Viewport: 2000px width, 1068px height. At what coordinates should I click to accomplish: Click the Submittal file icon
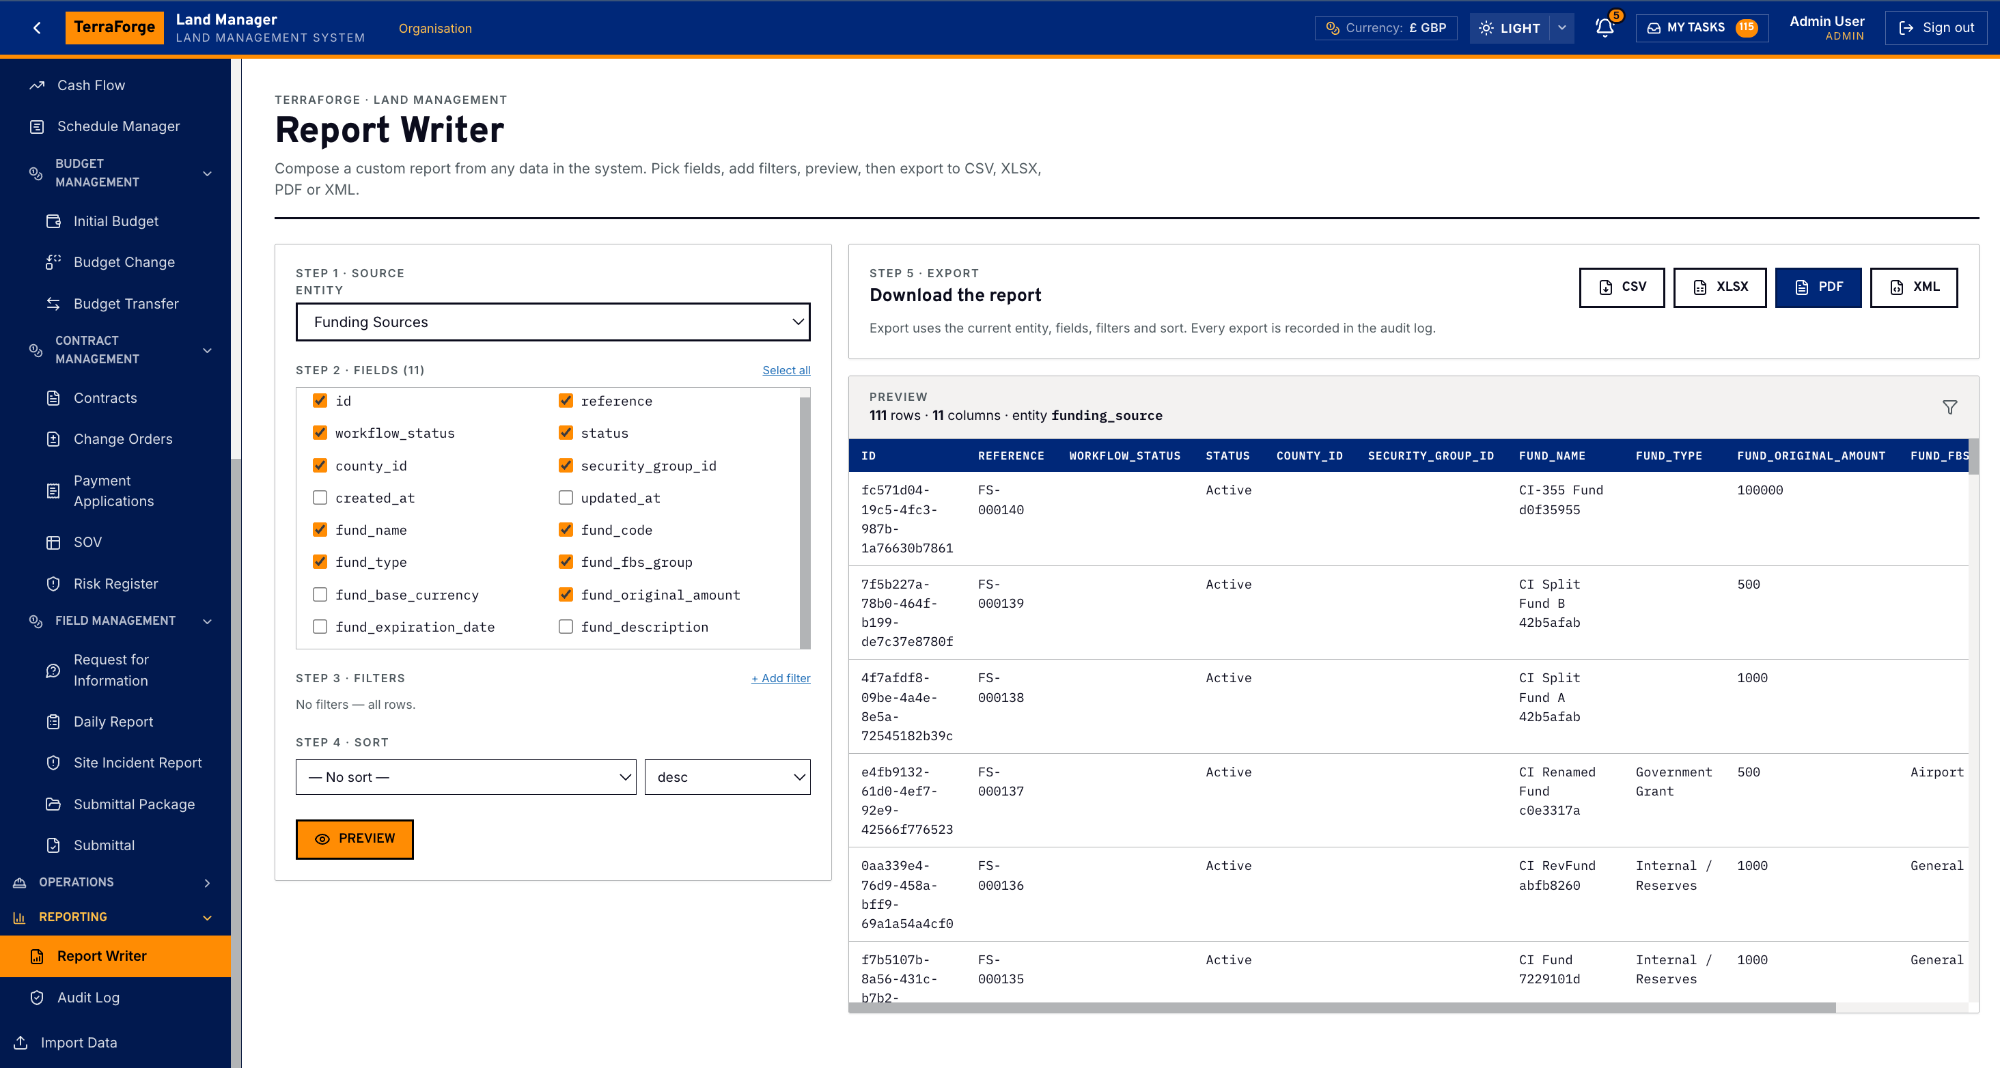point(53,845)
